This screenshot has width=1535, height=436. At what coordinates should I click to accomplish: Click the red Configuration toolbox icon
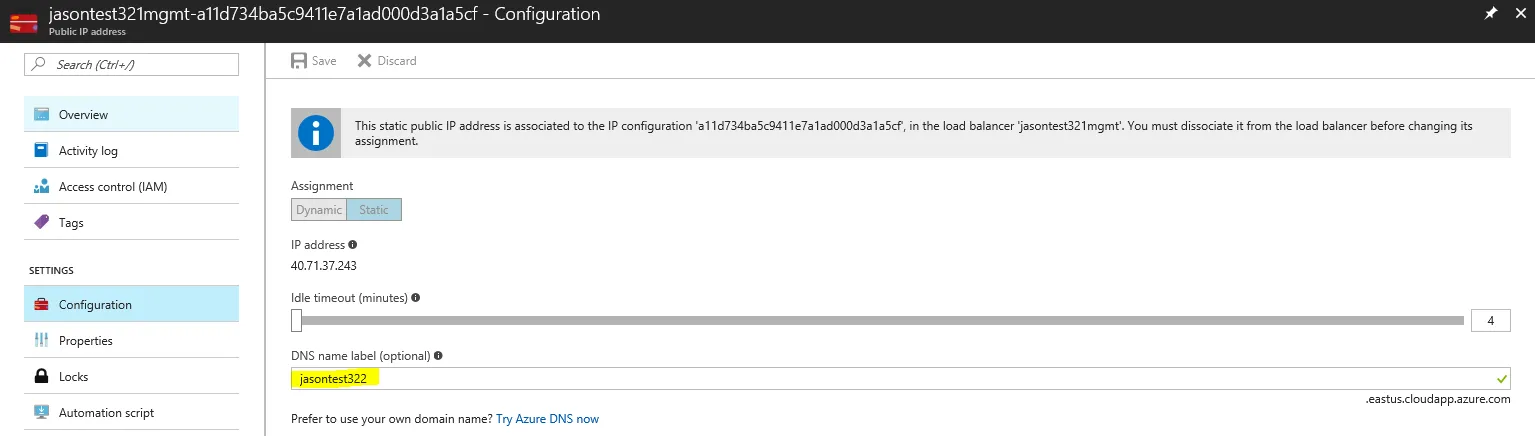point(41,304)
